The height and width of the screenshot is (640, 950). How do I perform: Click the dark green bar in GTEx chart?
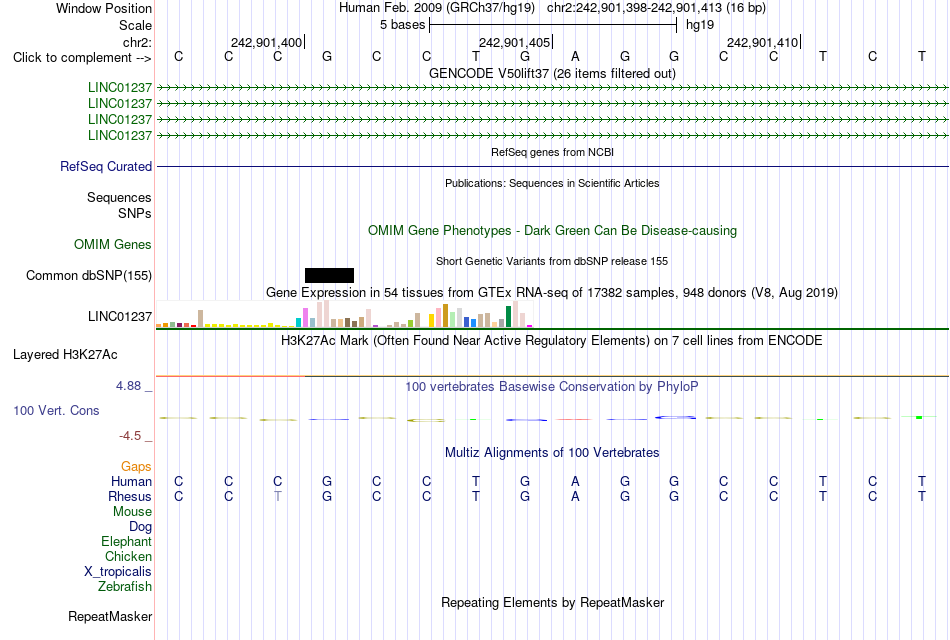[508, 317]
